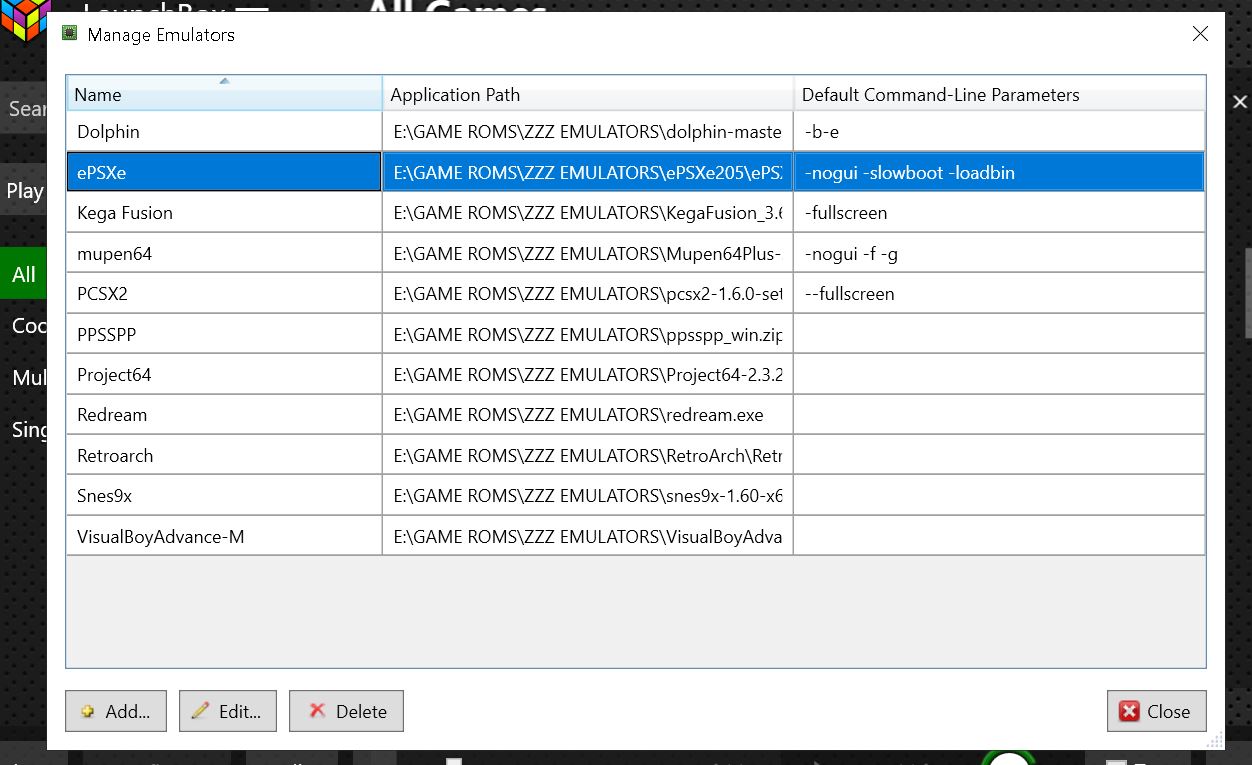This screenshot has width=1252, height=765.
Task: Click the snes9x-1.60 application path cell
Action: click(x=588, y=496)
